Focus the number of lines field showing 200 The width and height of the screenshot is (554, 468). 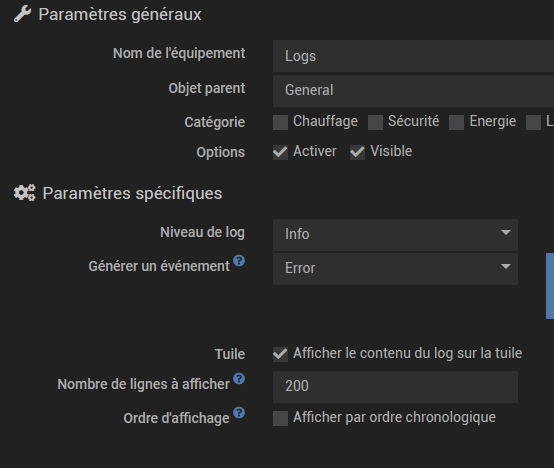pyautogui.click(x=395, y=387)
